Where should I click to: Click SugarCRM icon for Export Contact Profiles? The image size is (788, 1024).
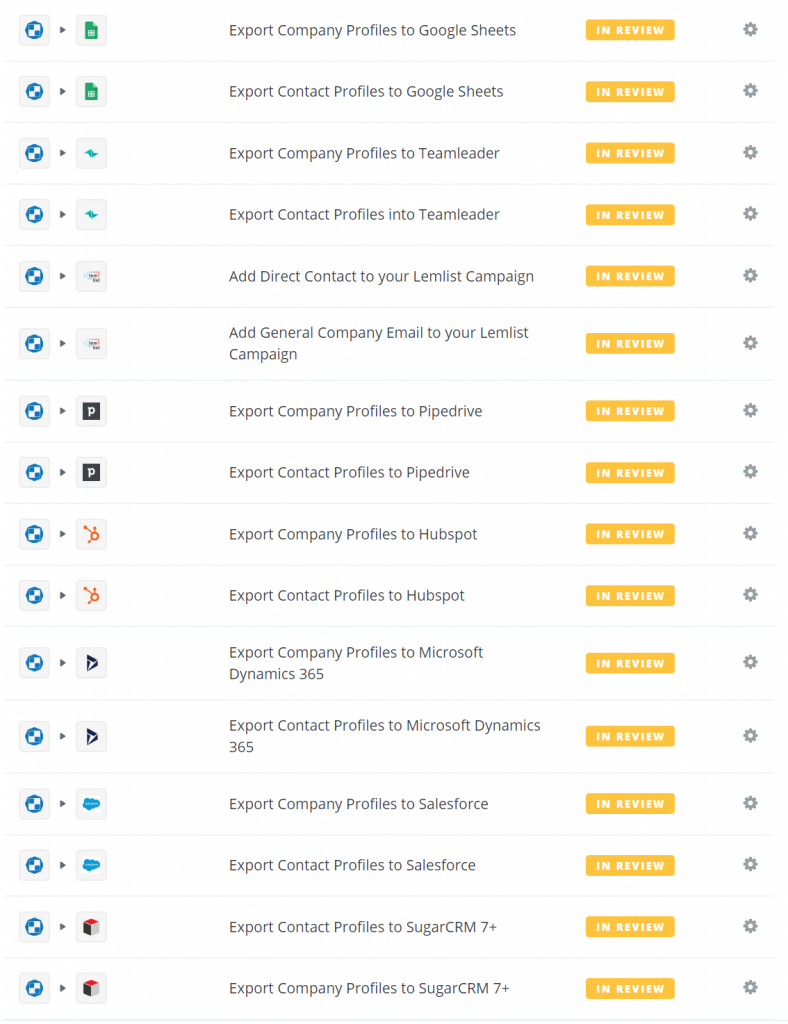(x=91, y=927)
